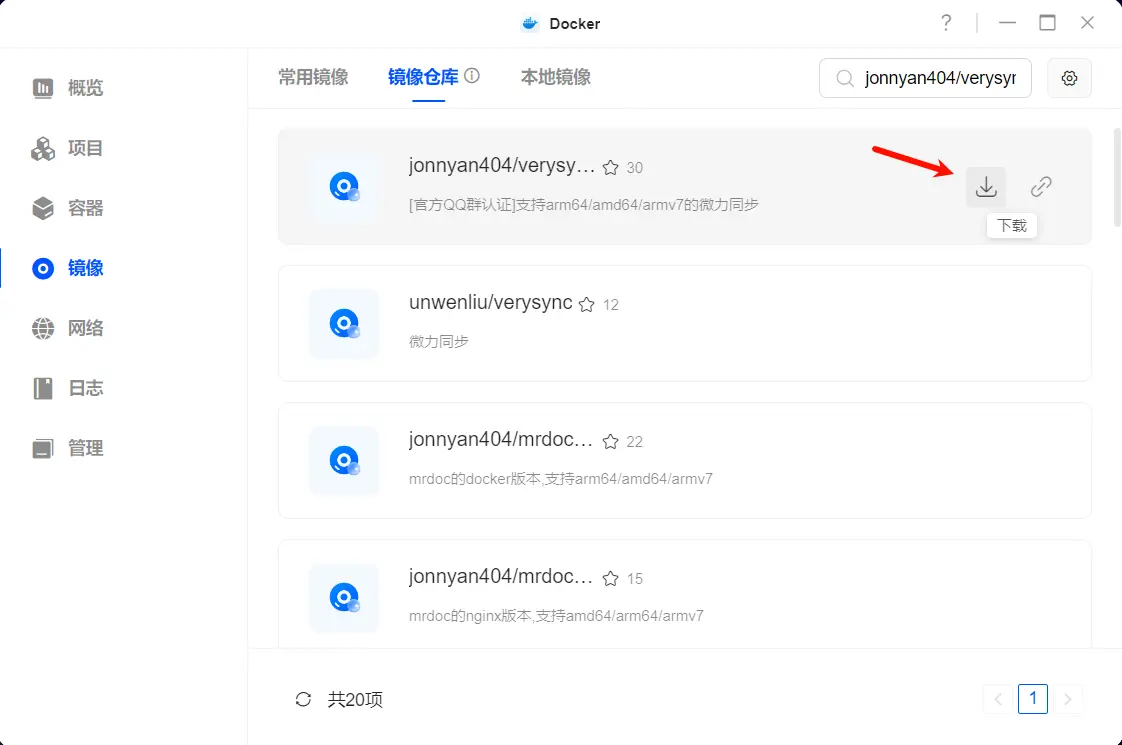Open 管理 management in sidebar
The width and height of the screenshot is (1122, 745).
(69, 449)
